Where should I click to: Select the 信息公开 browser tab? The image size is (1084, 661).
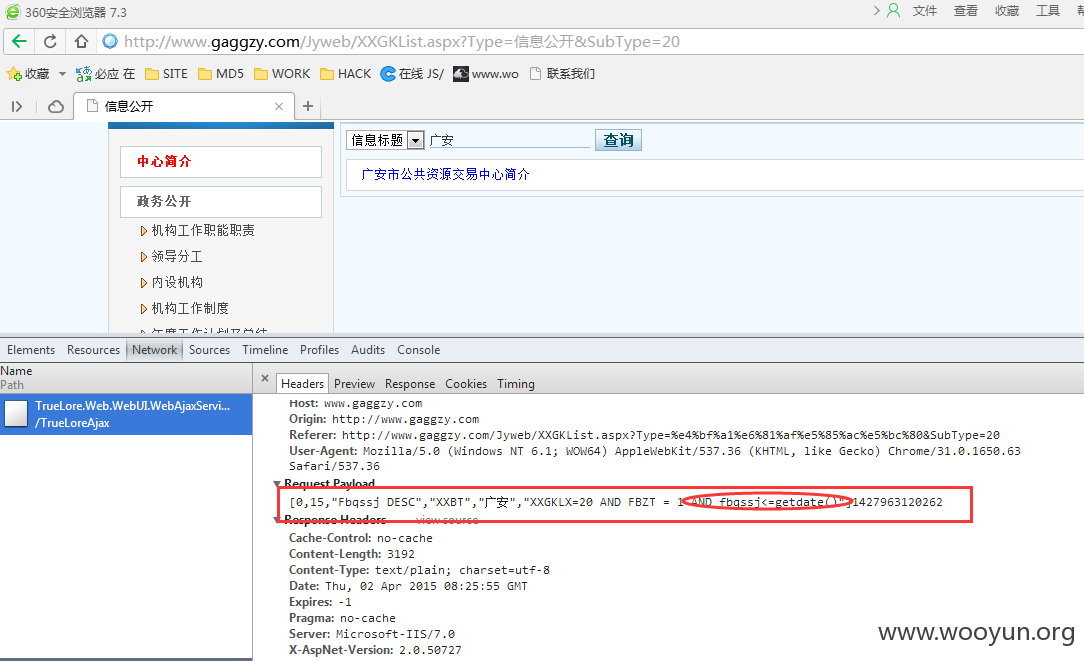click(x=184, y=106)
